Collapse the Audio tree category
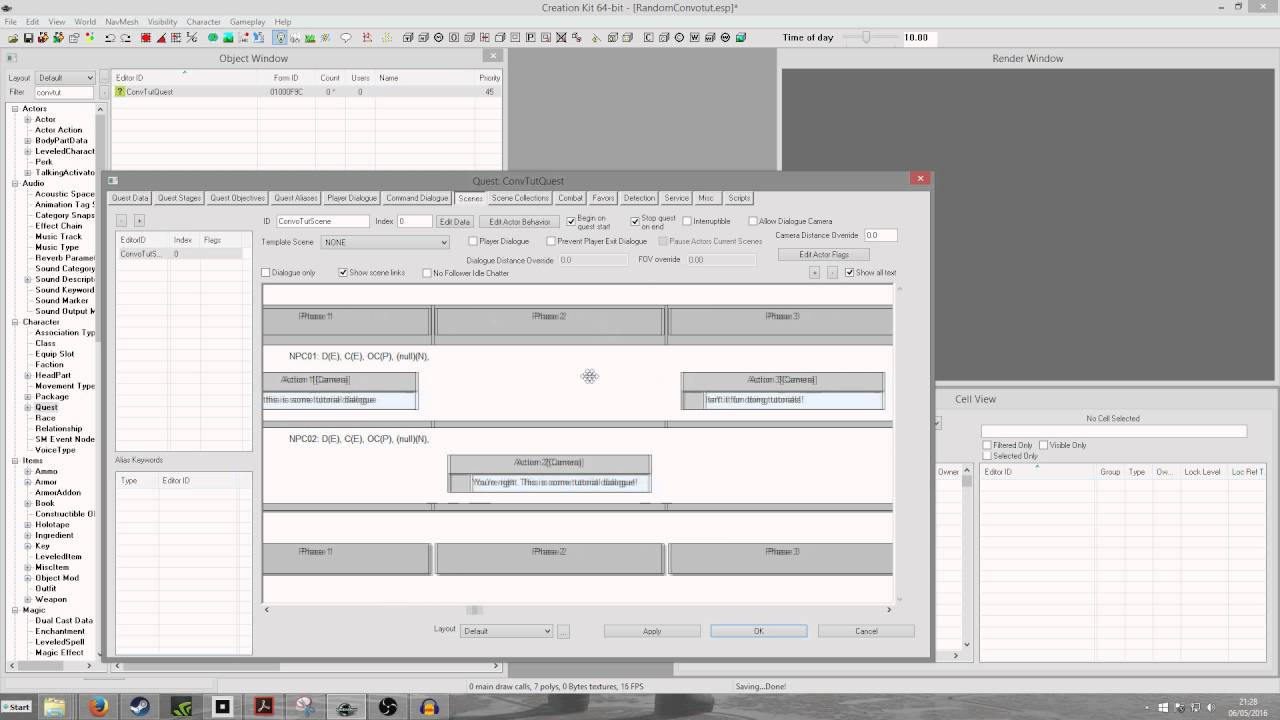Image resolution: width=1280 pixels, height=720 pixels. 15,183
